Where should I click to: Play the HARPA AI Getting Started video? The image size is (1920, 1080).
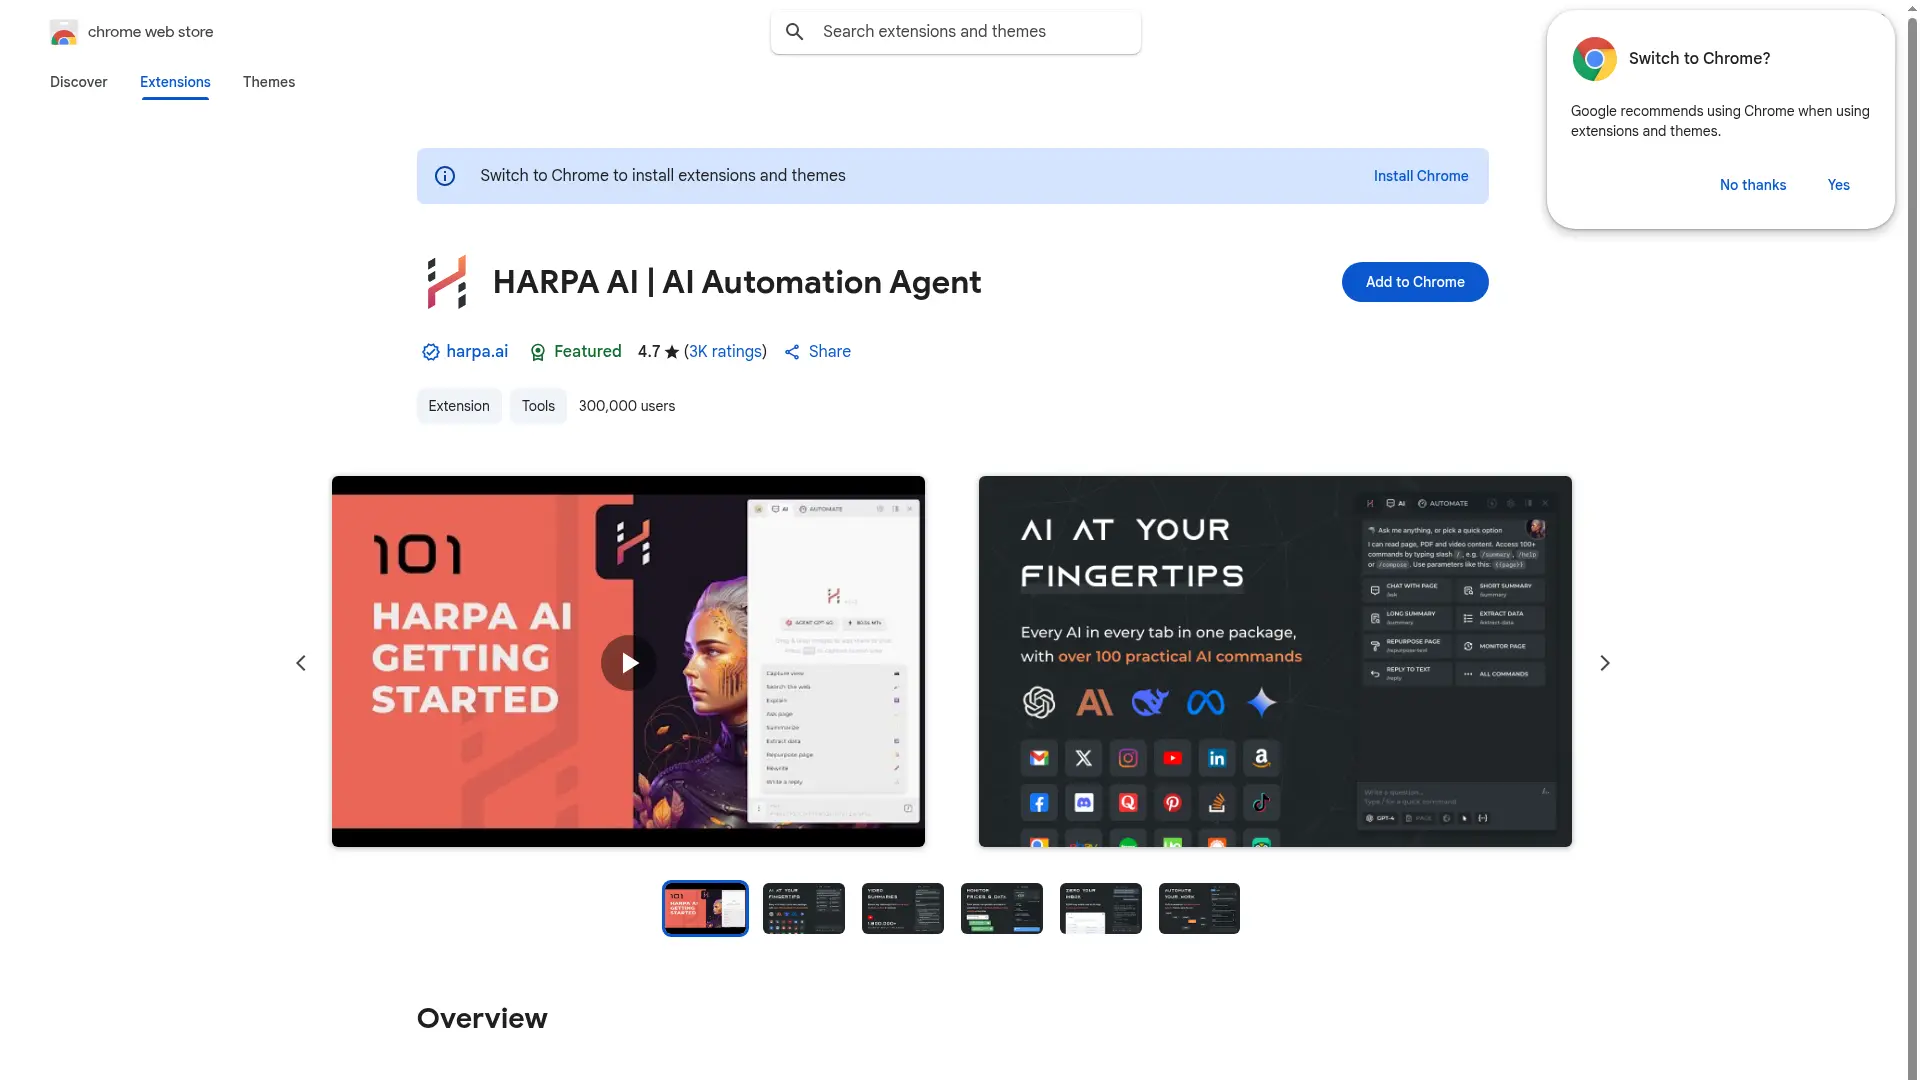(628, 662)
